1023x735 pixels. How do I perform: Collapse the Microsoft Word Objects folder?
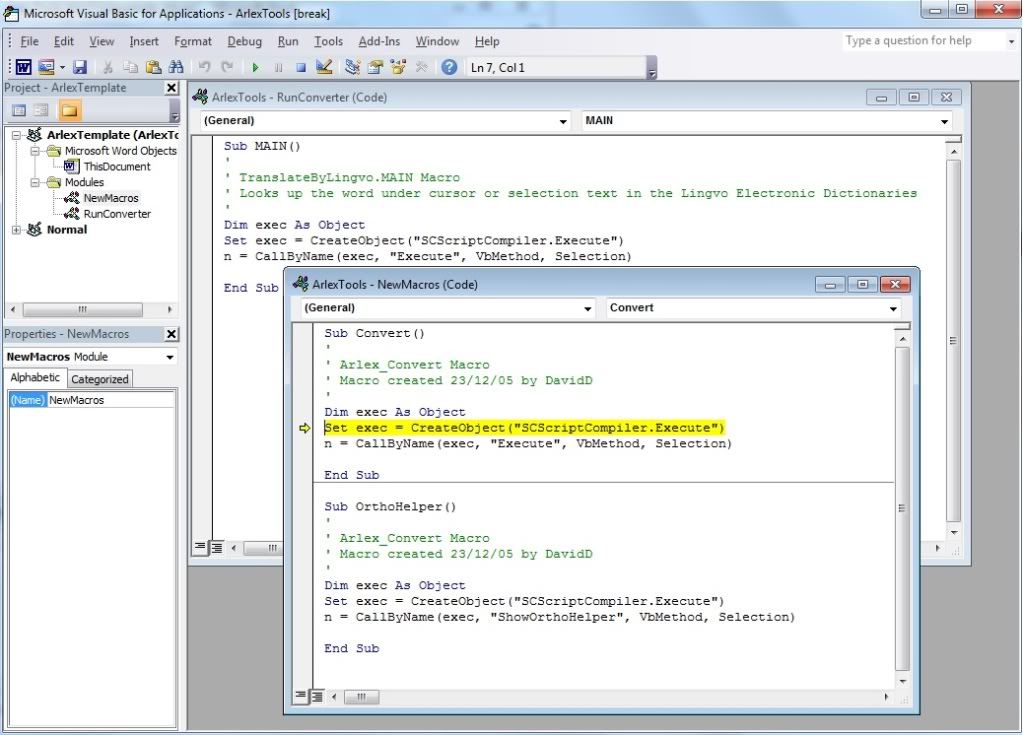[35, 151]
